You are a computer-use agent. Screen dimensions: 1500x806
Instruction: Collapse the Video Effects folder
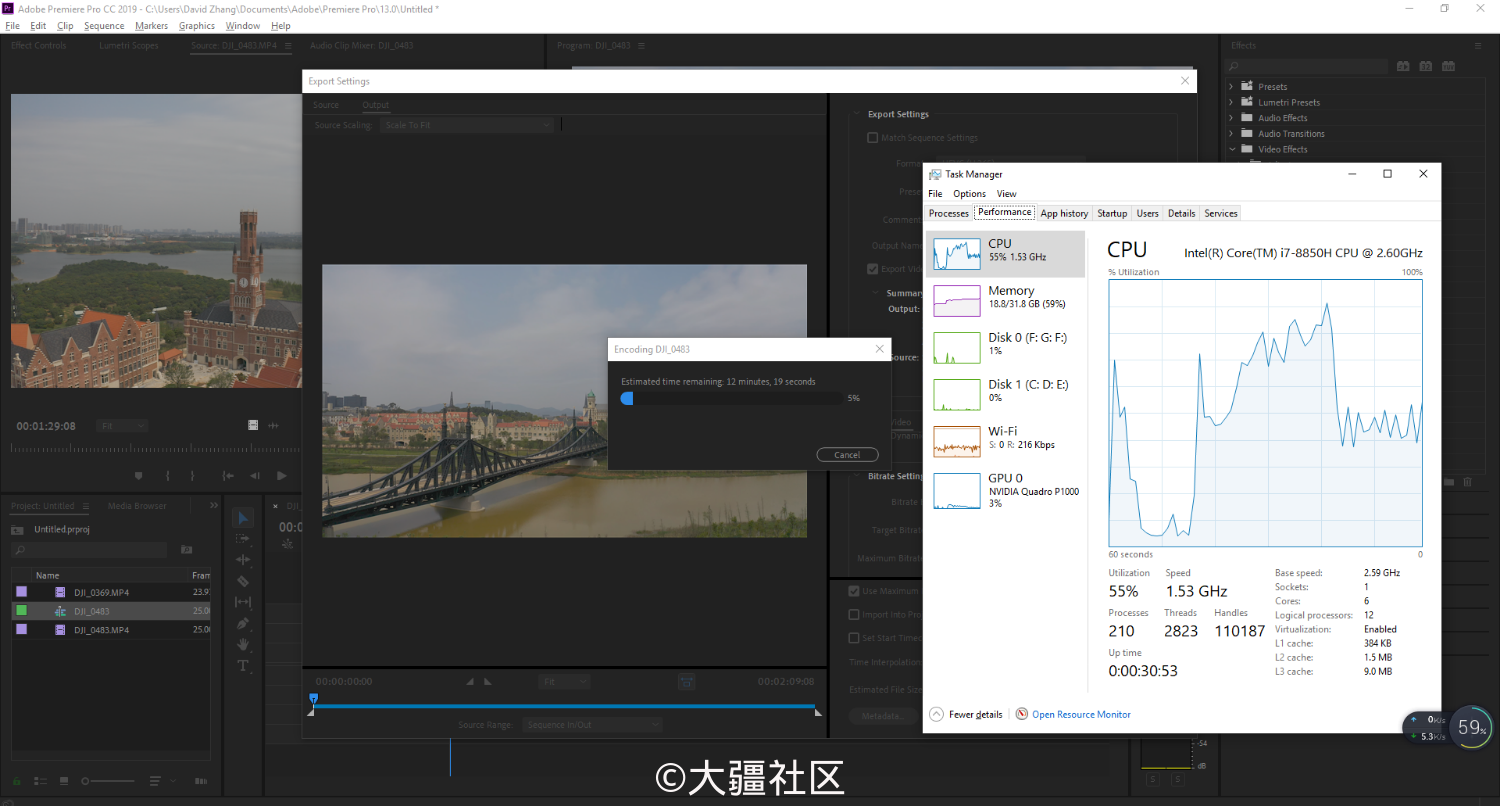[x=1231, y=149]
